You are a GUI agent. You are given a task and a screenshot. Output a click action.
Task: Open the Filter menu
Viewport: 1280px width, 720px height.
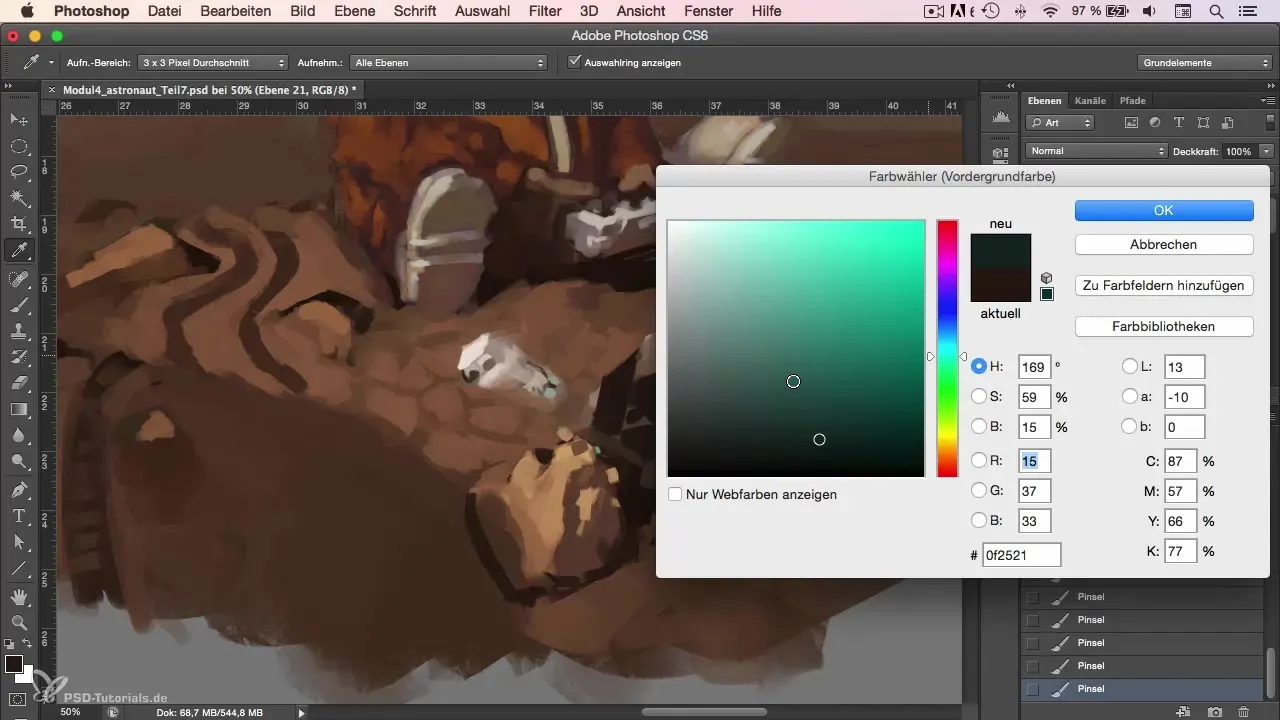[544, 11]
